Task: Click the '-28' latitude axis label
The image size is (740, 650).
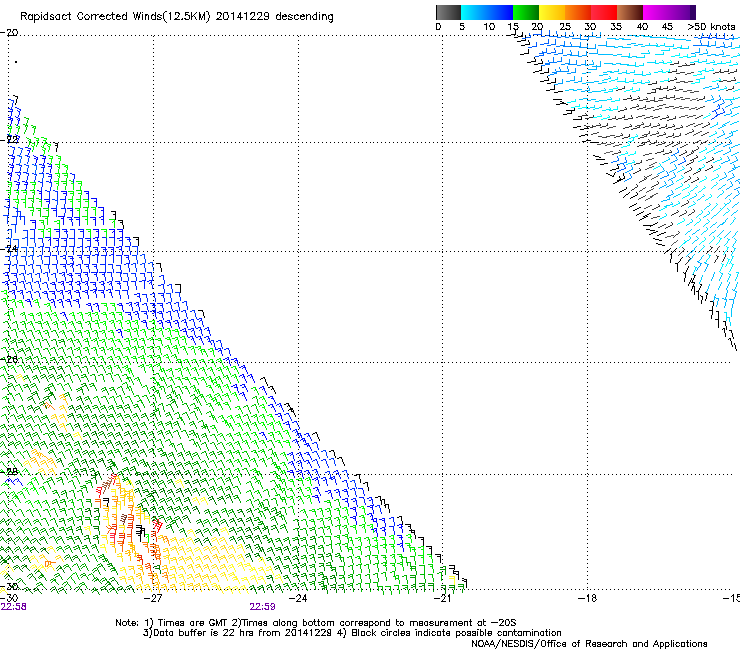Action: tap(9, 471)
